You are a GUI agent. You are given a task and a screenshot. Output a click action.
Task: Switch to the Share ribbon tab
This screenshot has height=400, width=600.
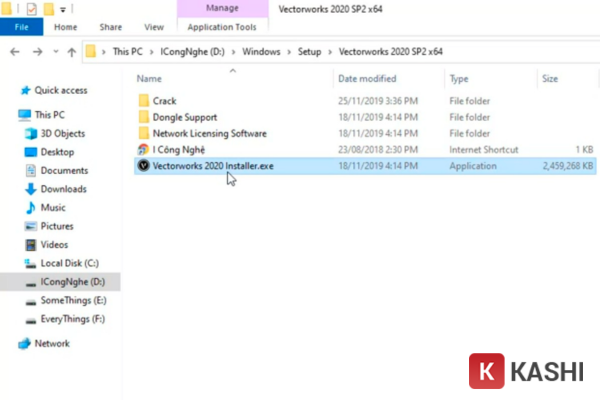click(x=111, y=27)
